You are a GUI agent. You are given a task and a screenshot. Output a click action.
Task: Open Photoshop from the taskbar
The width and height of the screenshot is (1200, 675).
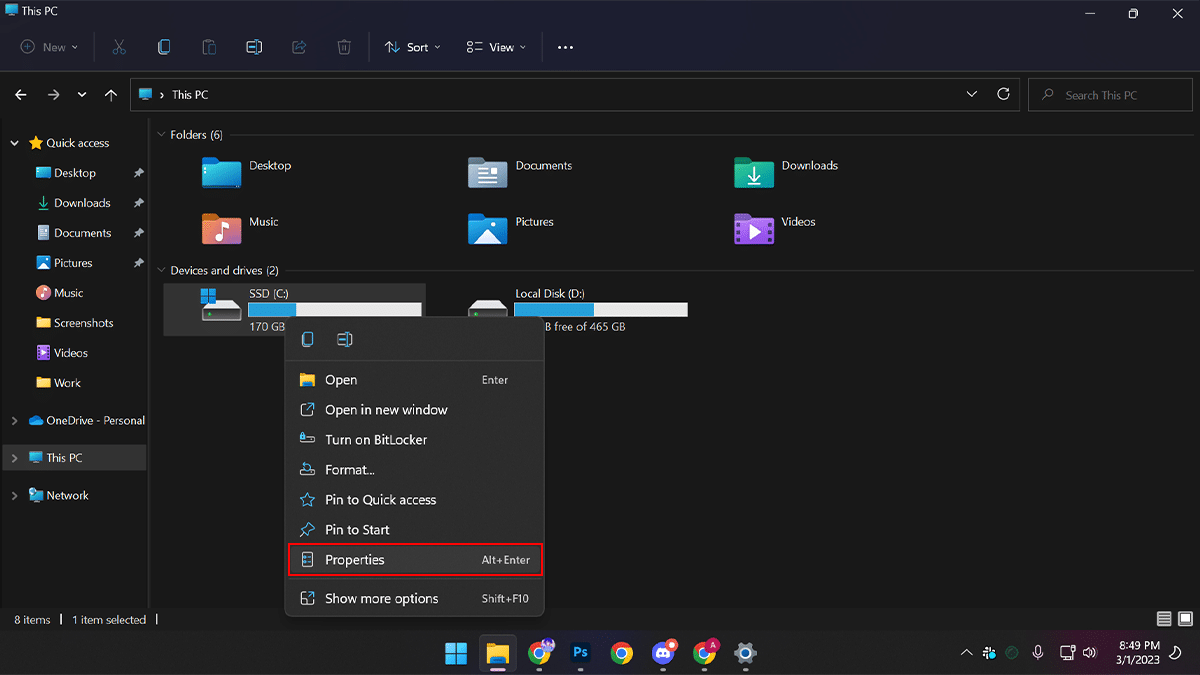click(x=579, y=653)
